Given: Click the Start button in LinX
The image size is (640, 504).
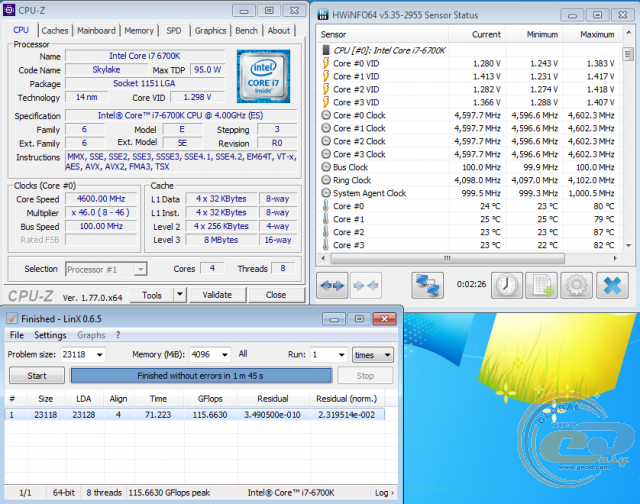Looking at the screenshot, I should coord(37,375).
